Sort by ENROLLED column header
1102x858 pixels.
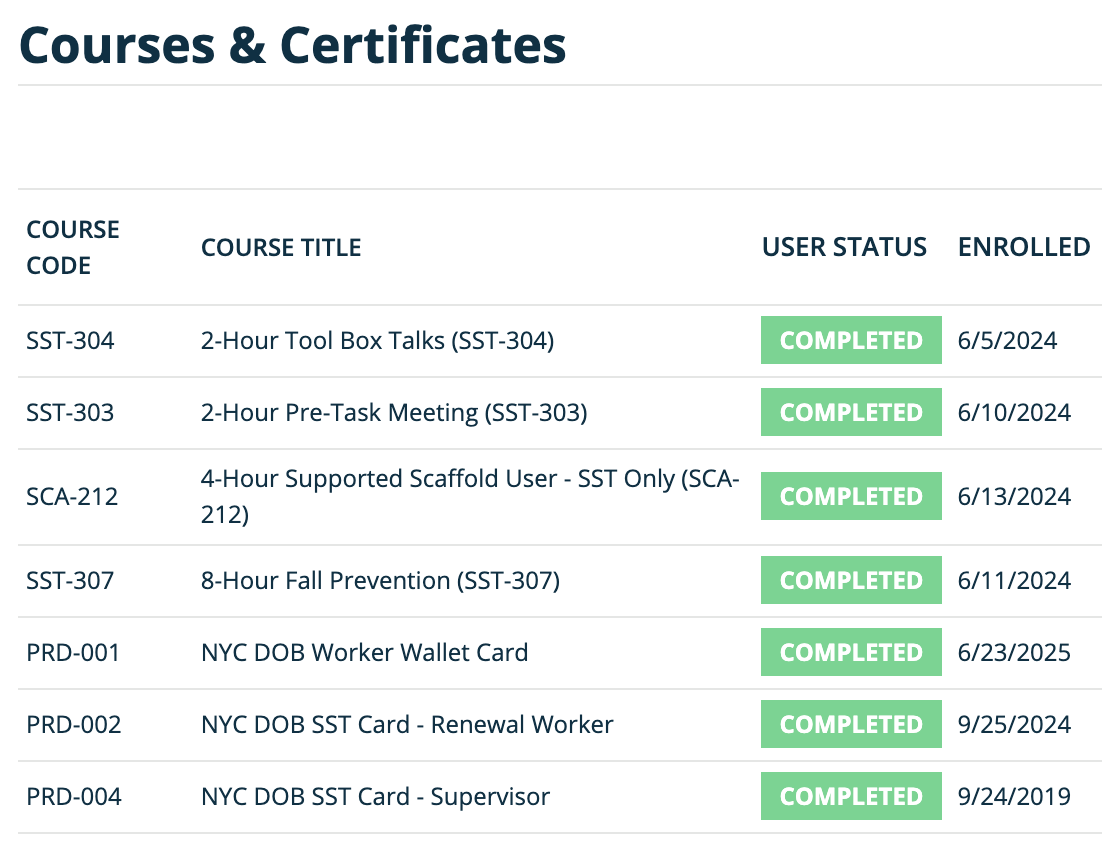1024,247
